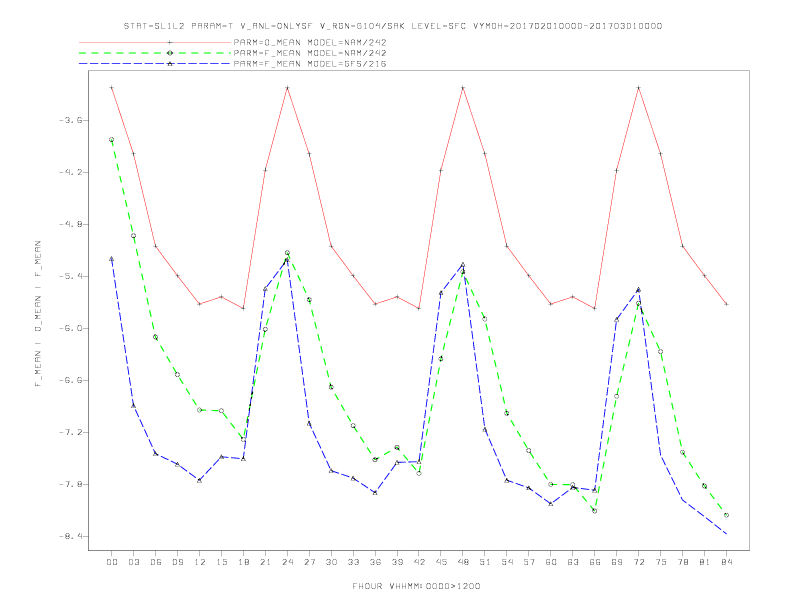Screen dimensions: 792x612
Task: Click the blue dashed legend line sample
Action: point(155,64)
